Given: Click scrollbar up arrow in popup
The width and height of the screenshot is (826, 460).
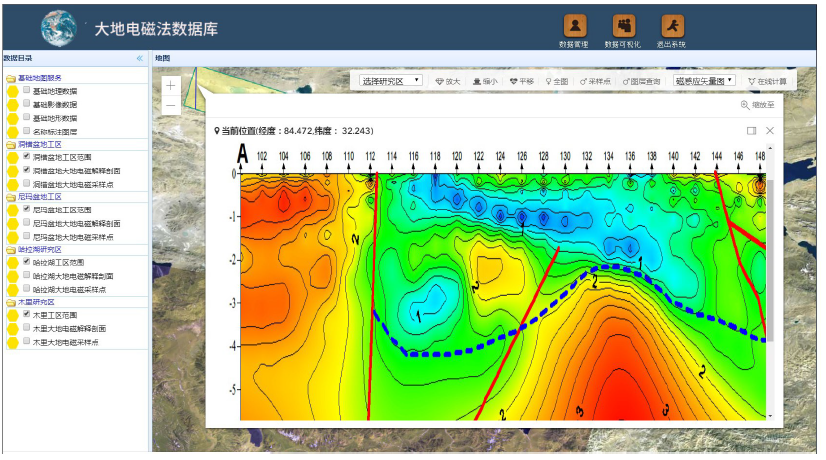Looking at the screenshot, I should click(x=770, y=149).
